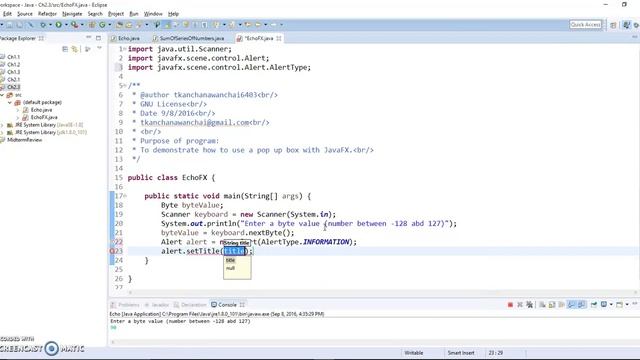Screen dimensions: 640x360
Task: Open the Window menu
Action: 153,14
